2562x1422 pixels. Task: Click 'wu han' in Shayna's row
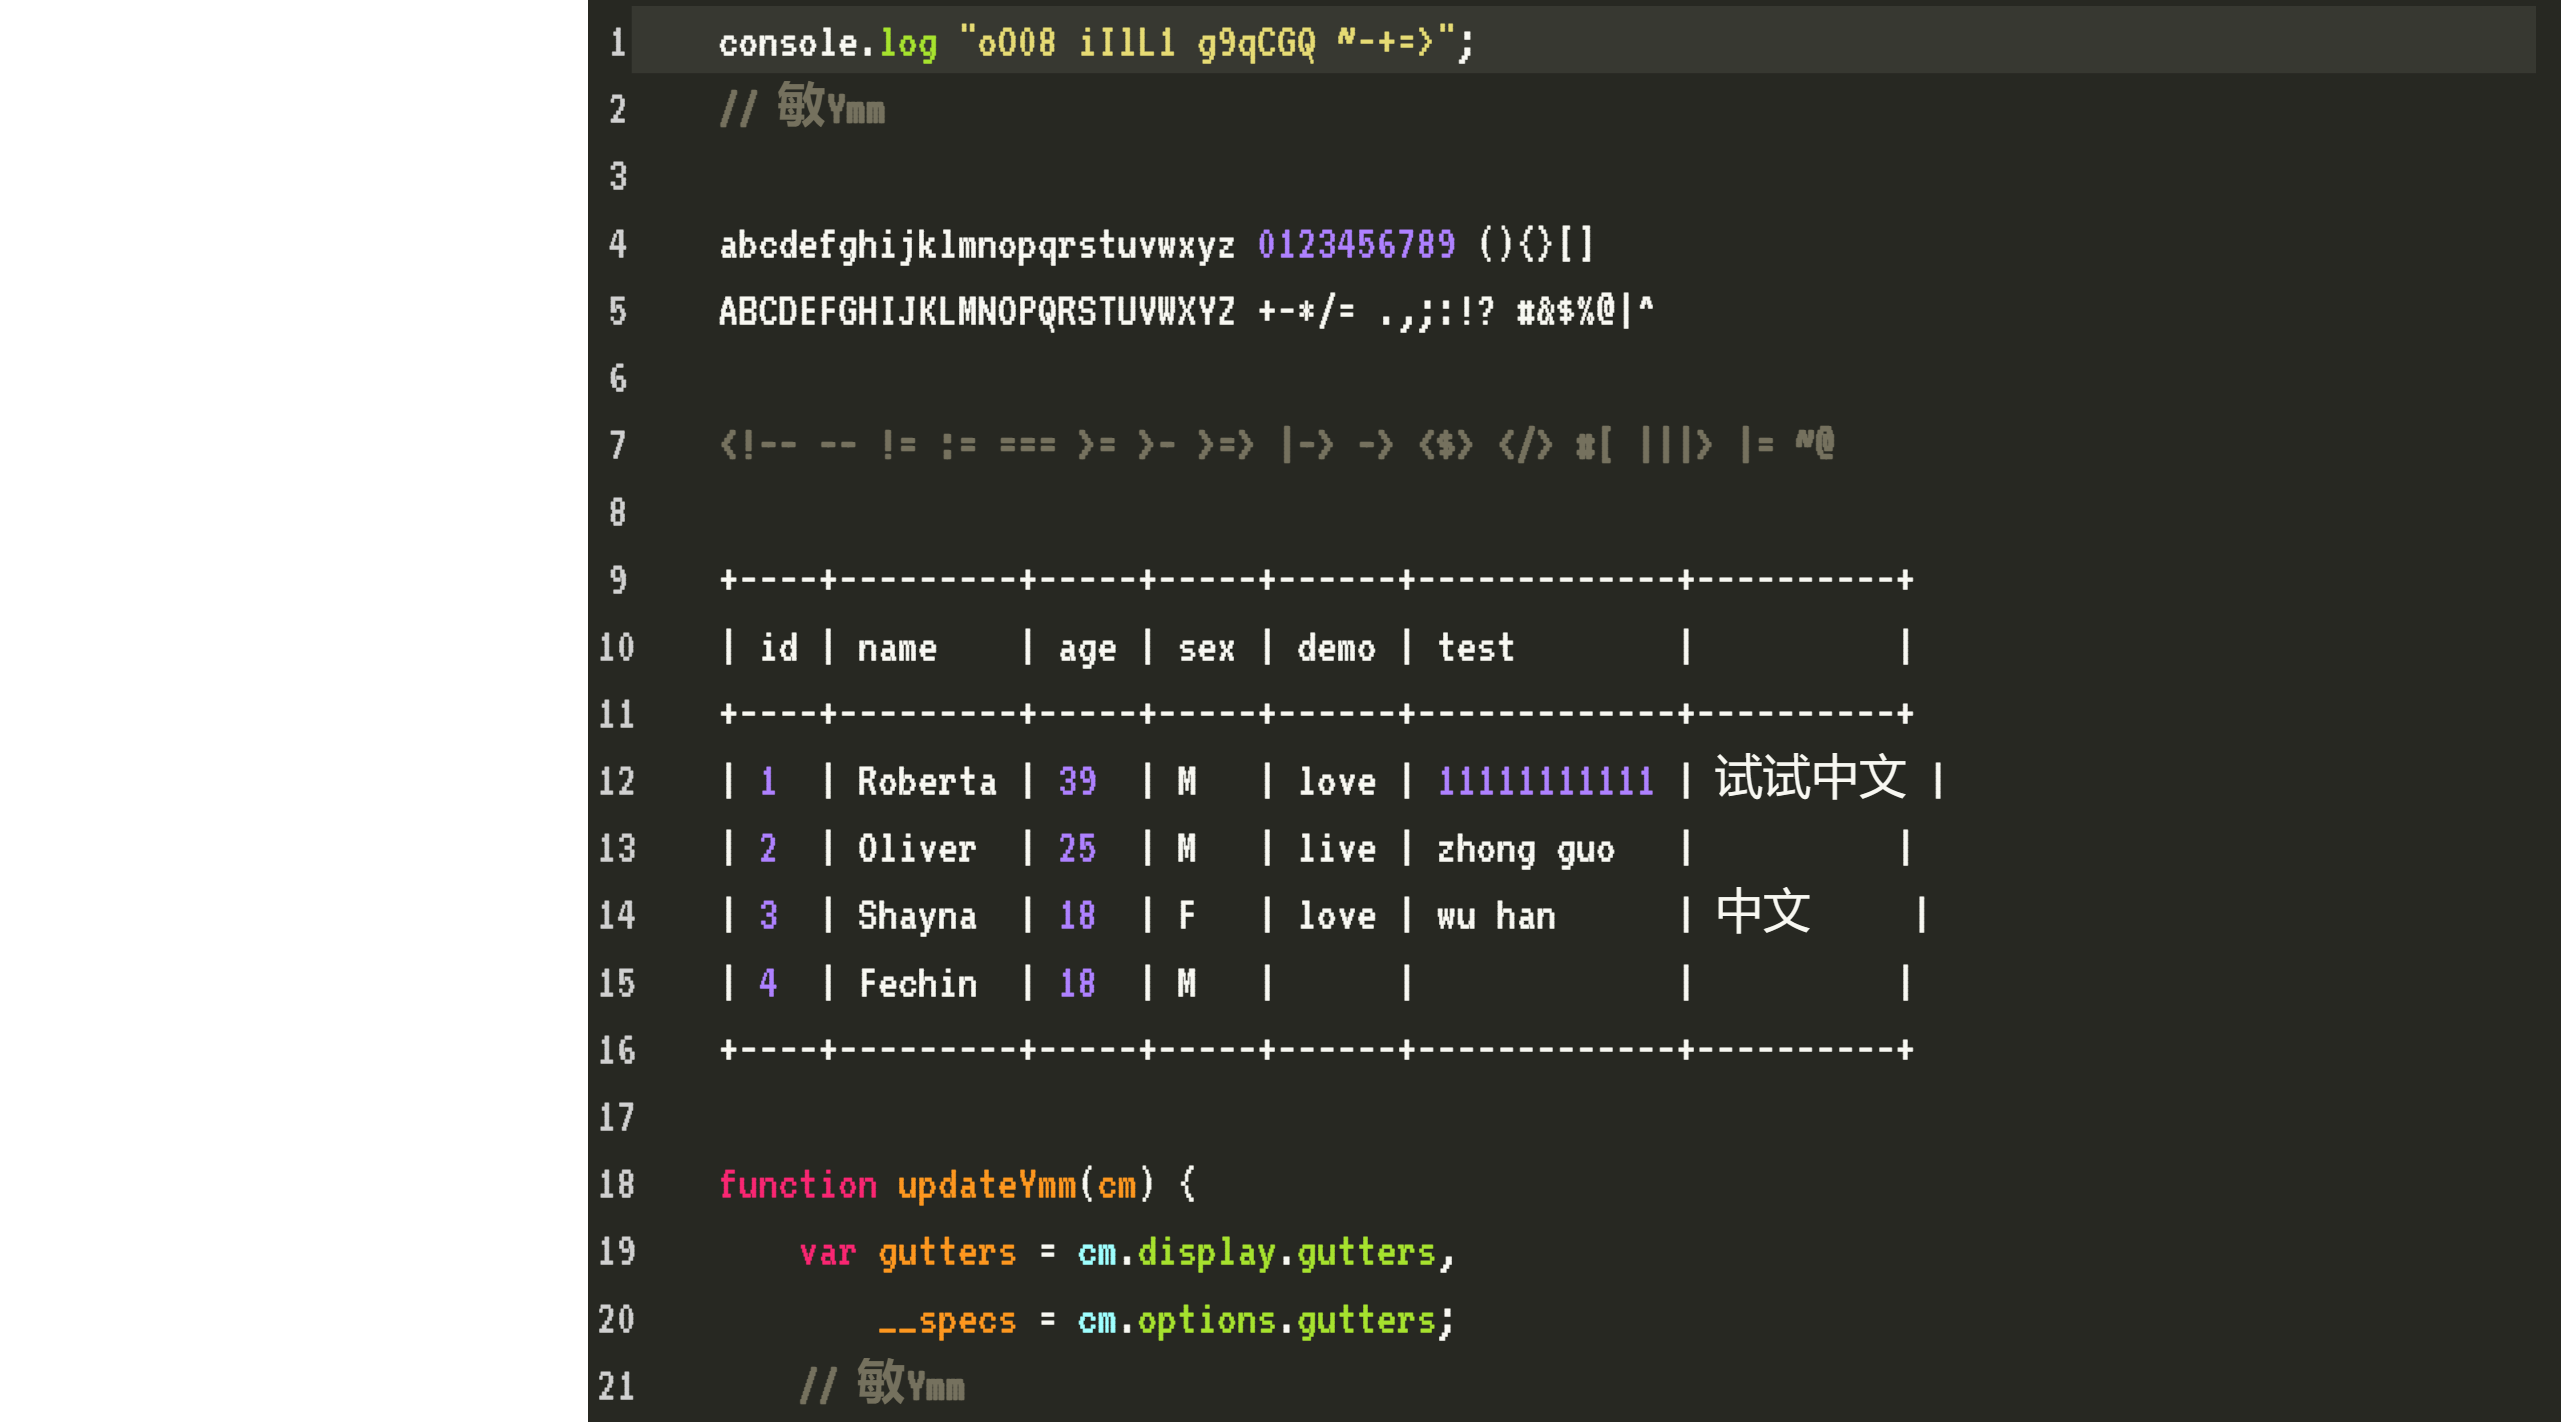1496,916
